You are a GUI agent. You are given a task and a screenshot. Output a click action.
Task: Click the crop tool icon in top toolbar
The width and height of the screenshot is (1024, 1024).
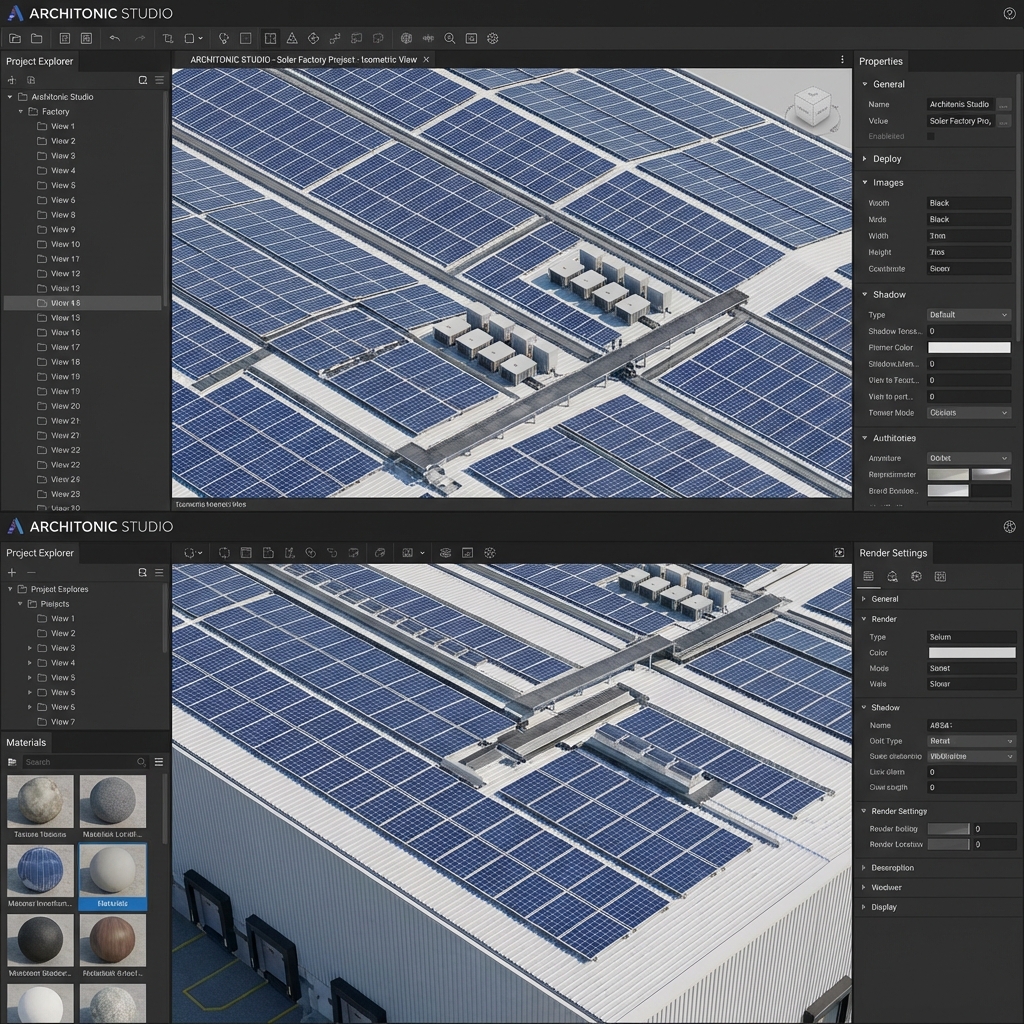coord(167,38)
